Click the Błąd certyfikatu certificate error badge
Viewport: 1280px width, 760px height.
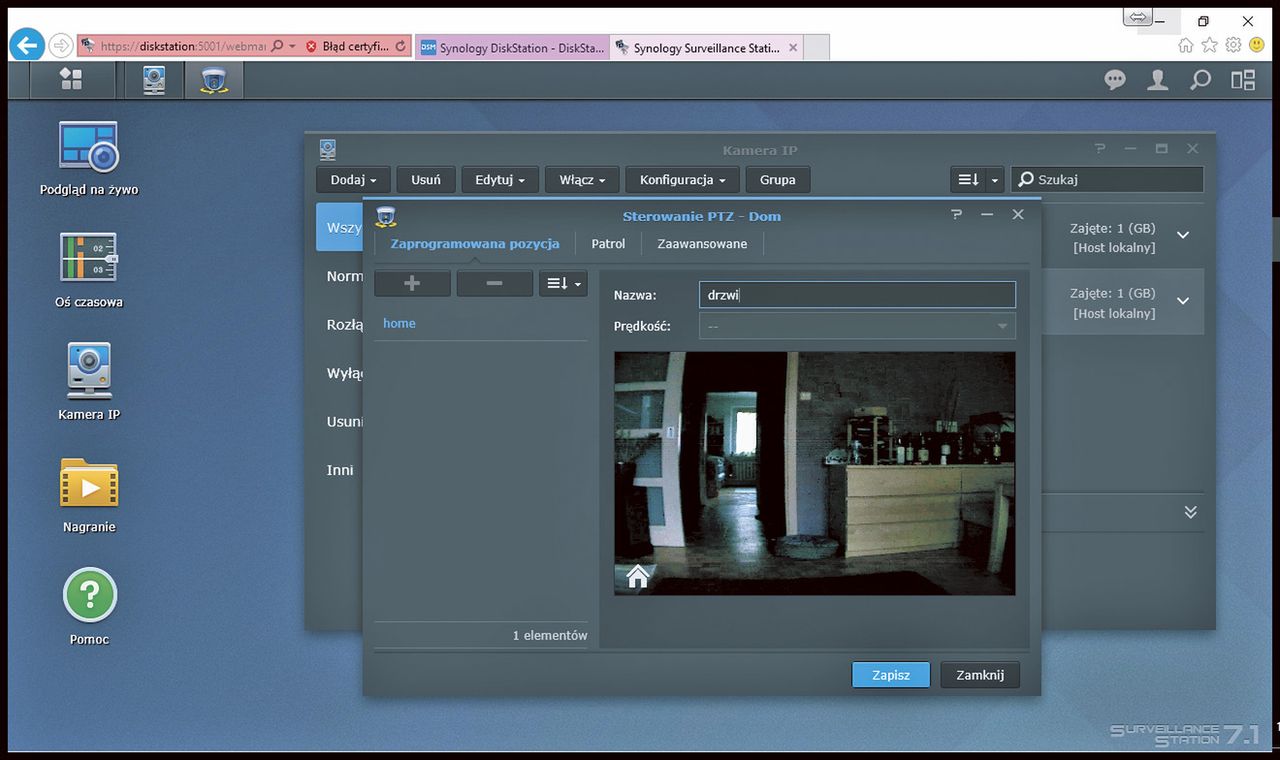(x=347, y=46)
